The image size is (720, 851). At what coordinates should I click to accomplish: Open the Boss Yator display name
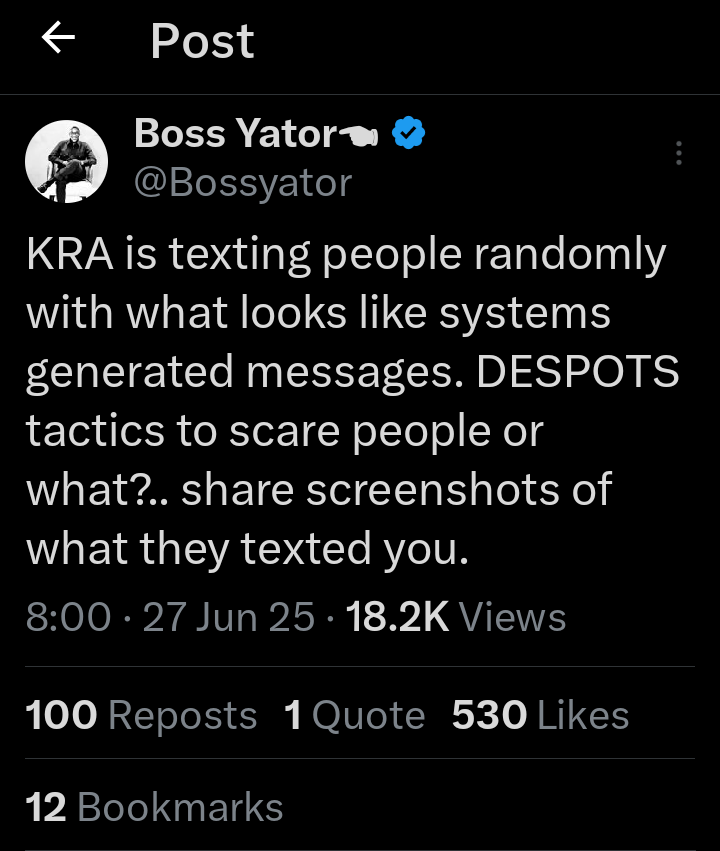coord(234,133)
